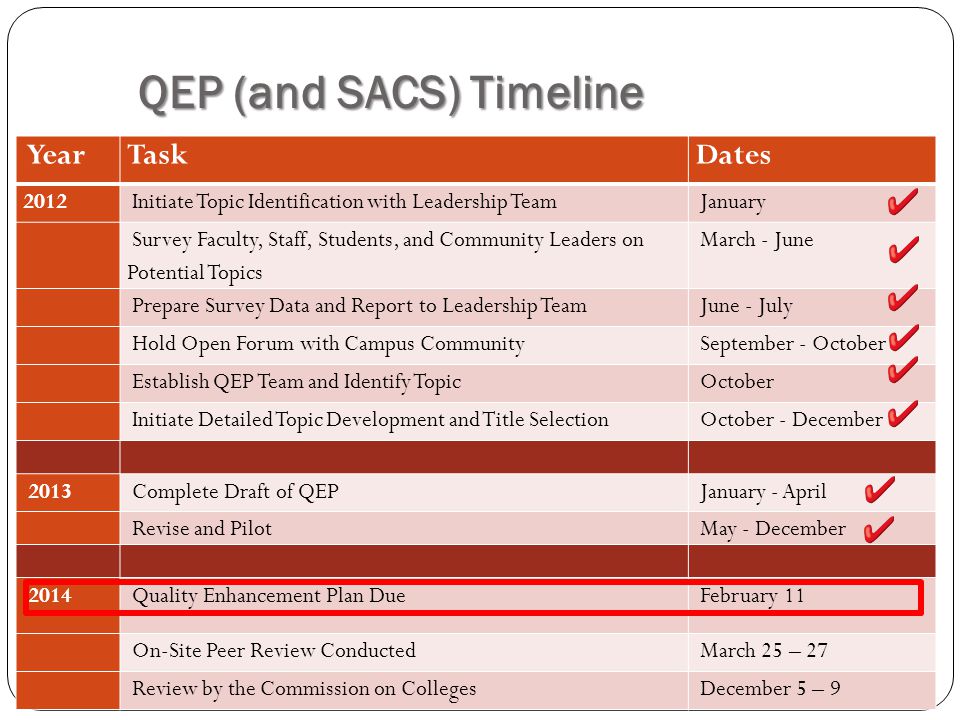Click the checkmark beside May - December
960x720 pixels.
[x=879, y=529]
